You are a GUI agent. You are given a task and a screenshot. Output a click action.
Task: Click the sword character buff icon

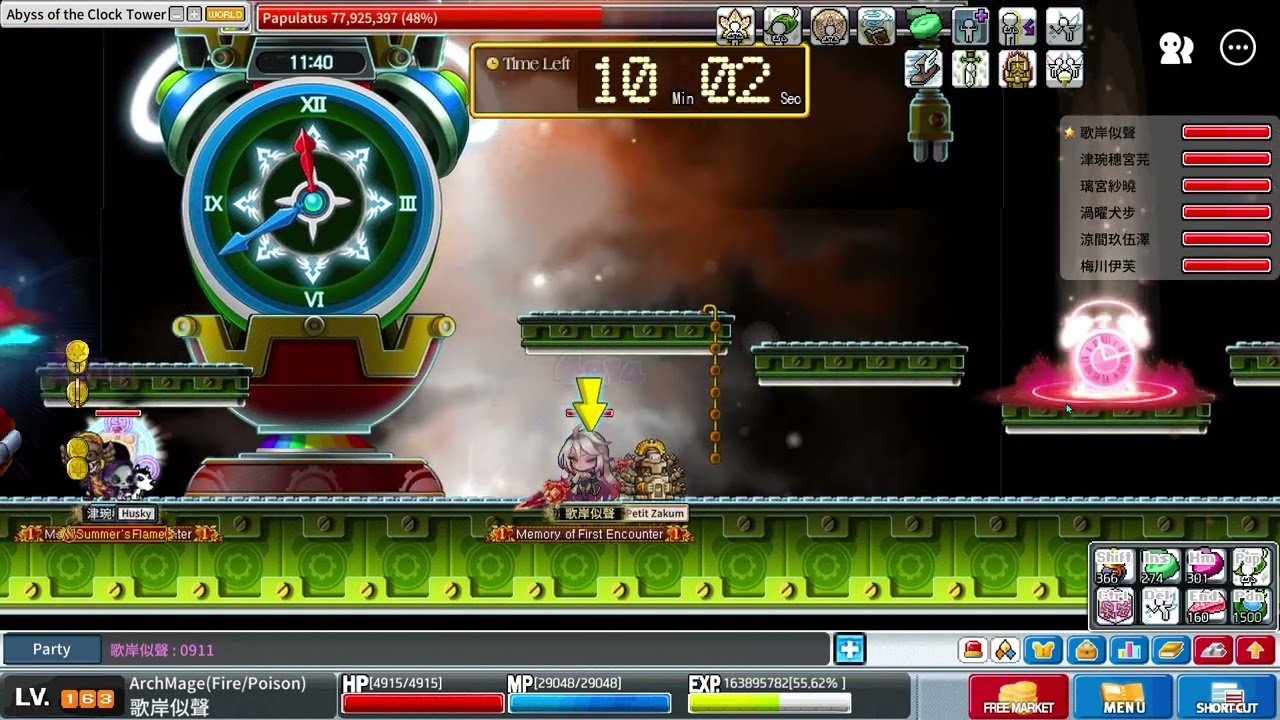click(970, 69)
